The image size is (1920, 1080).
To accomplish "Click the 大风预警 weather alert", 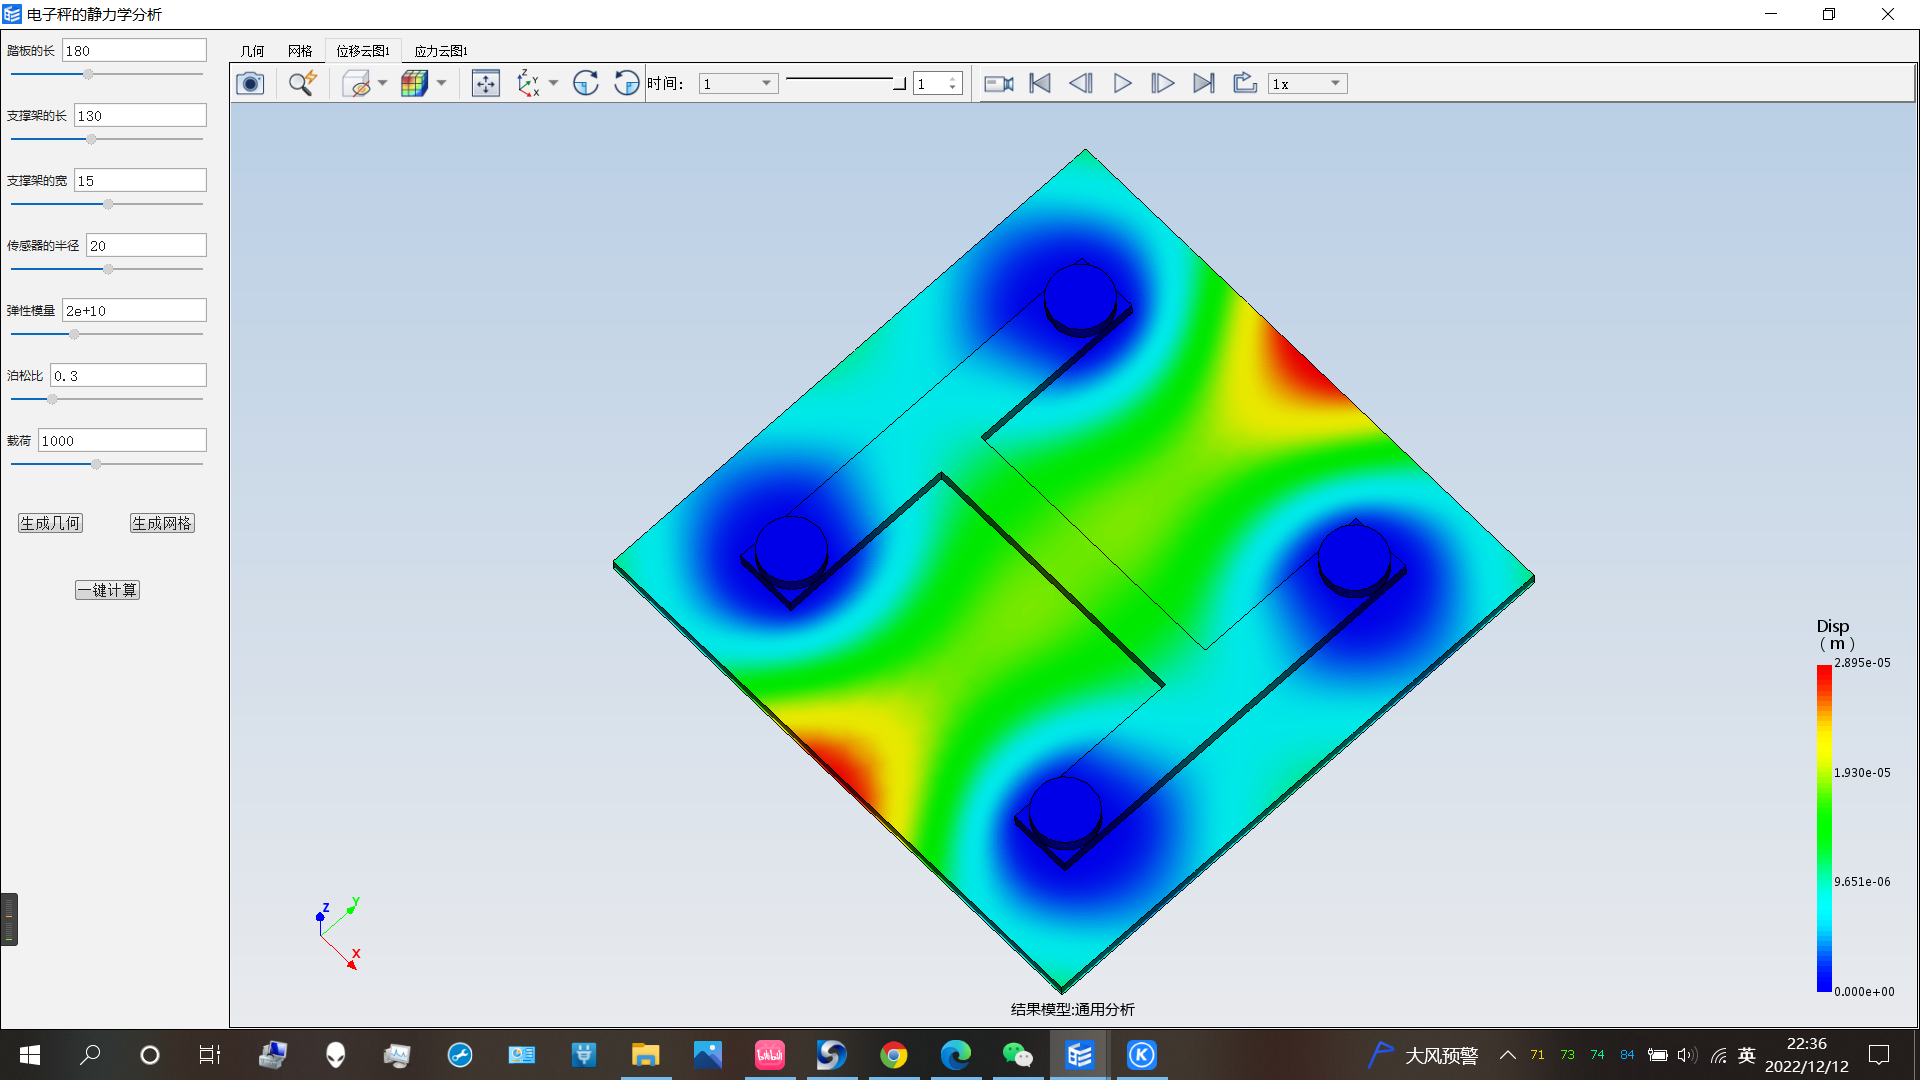I will 1424,1055.
